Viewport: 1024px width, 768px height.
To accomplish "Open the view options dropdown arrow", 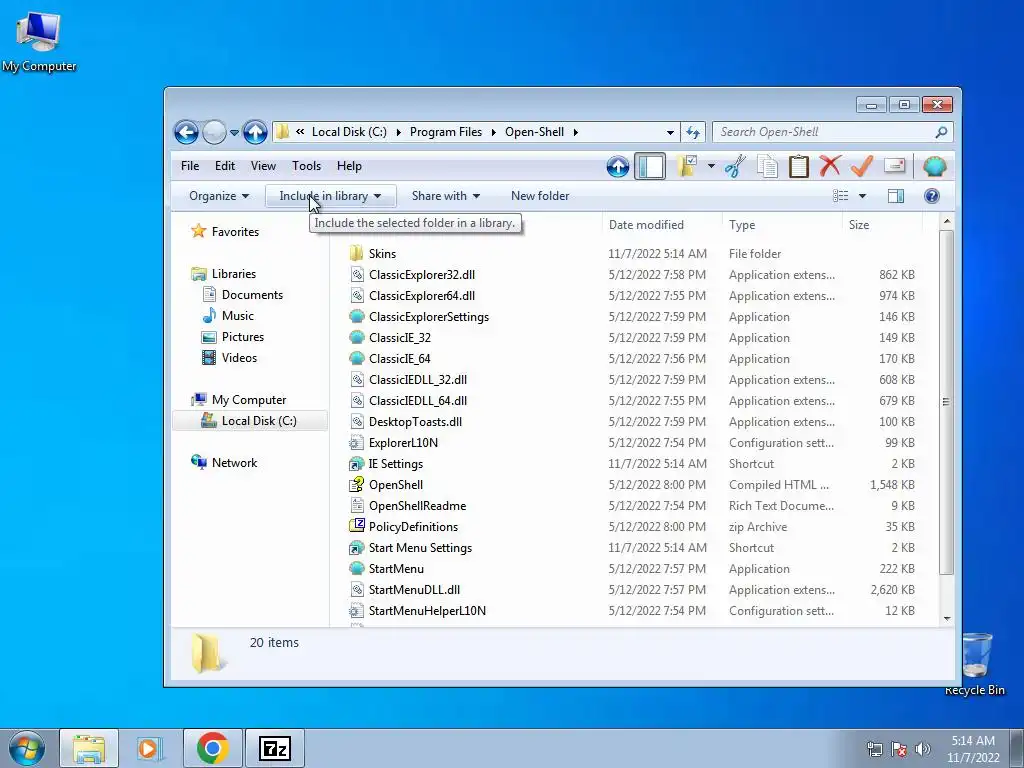I will pos(862,196).
